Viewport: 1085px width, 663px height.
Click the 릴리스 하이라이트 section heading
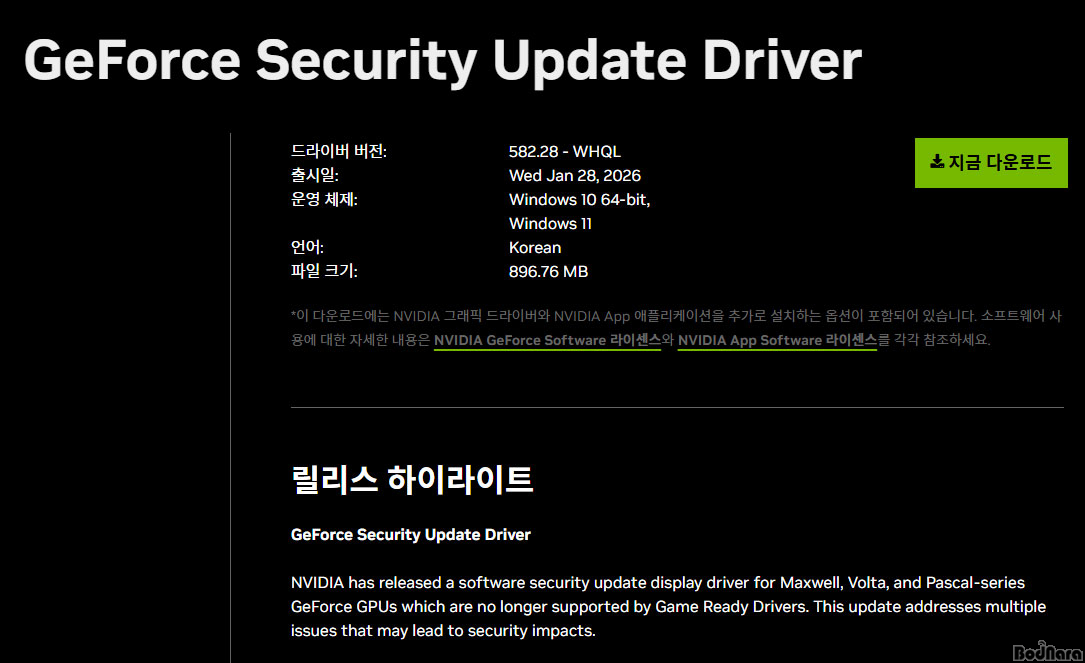[412, 480]
